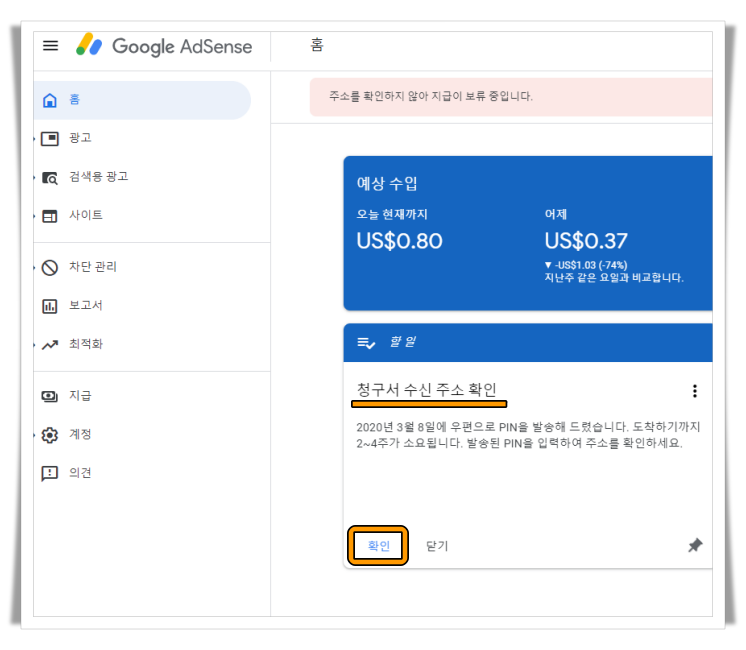
Task: Expand the 계정 submenu arrow
Action: (x=35, y=435)
